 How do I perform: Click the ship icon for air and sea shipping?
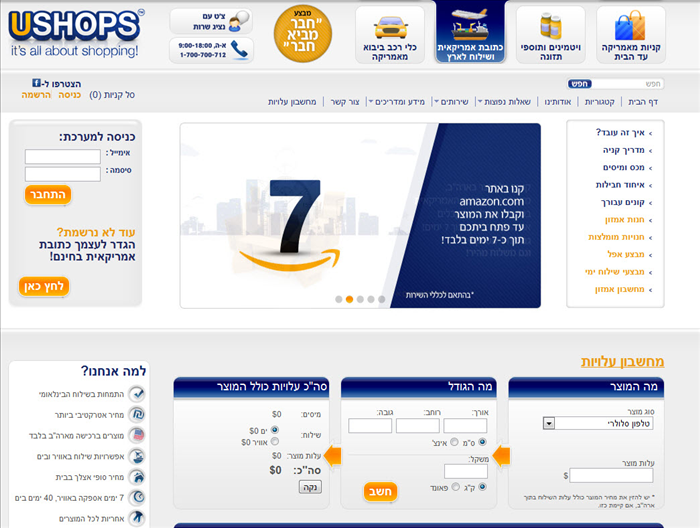[x=137, y=456]
